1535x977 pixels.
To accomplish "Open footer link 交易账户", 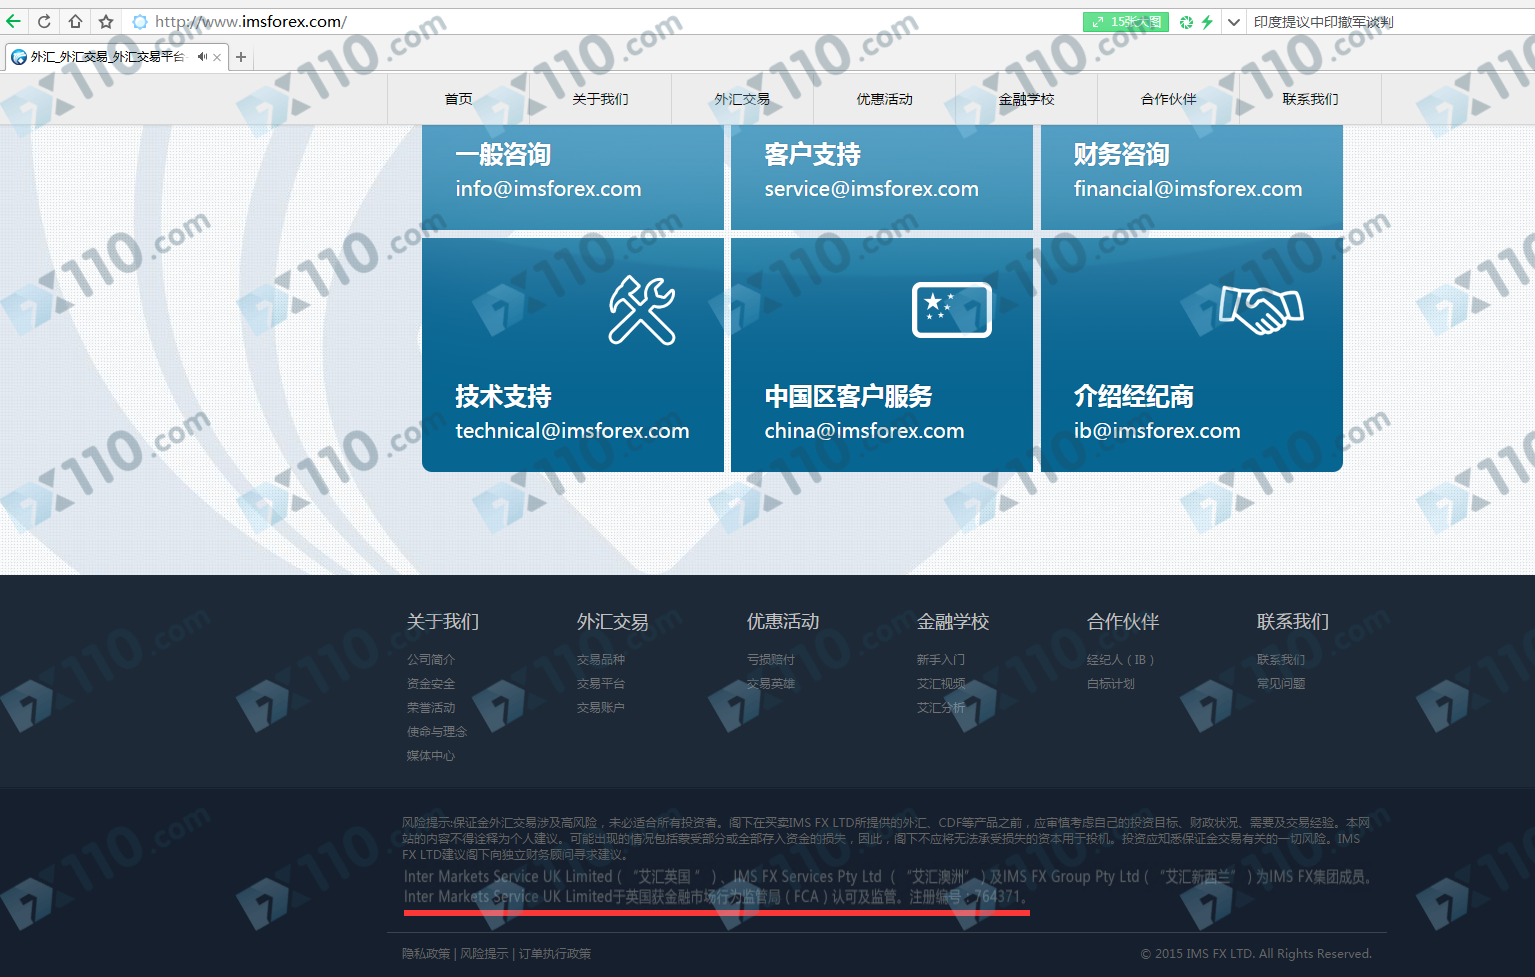I will click(x=601, y=708).
